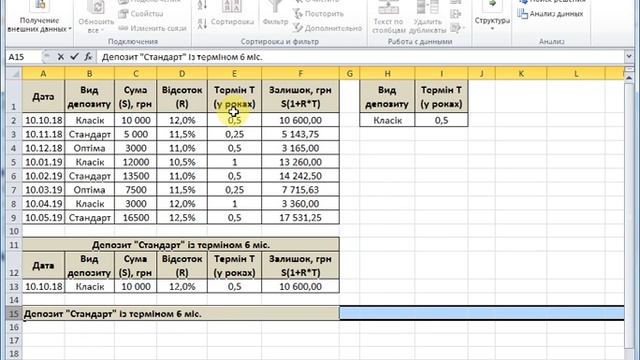Expand the formula bar with the chevron

[629, 57]
